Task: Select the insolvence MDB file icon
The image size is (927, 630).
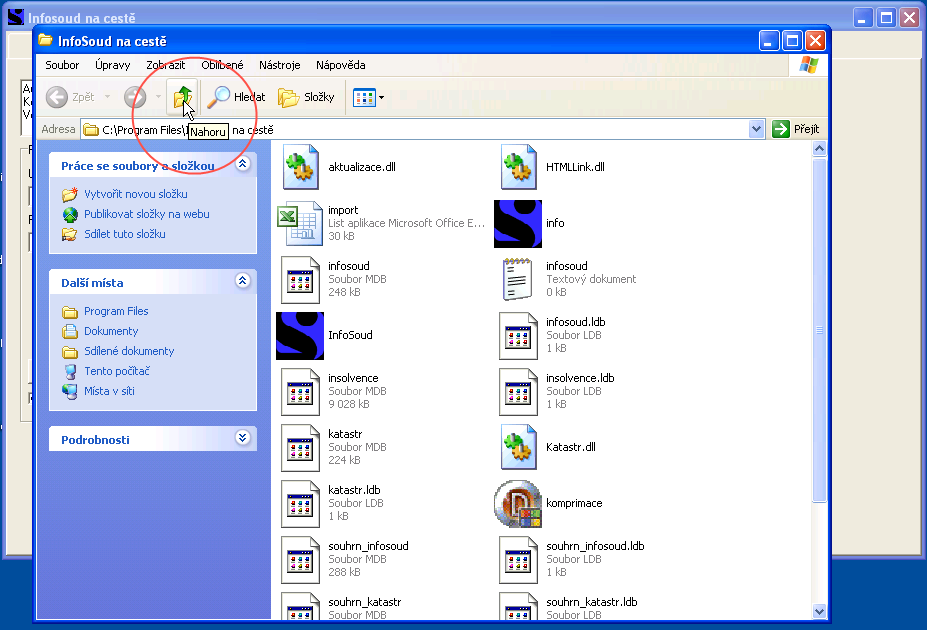Action: pos(300,392)
